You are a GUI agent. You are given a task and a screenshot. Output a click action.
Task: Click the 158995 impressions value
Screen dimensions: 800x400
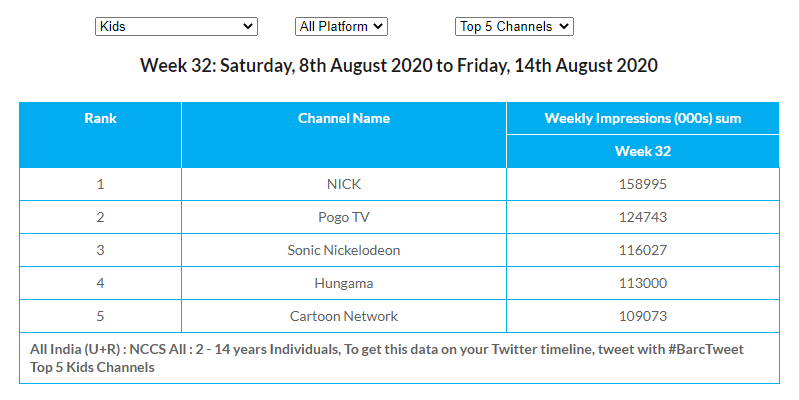pos(642,184)
